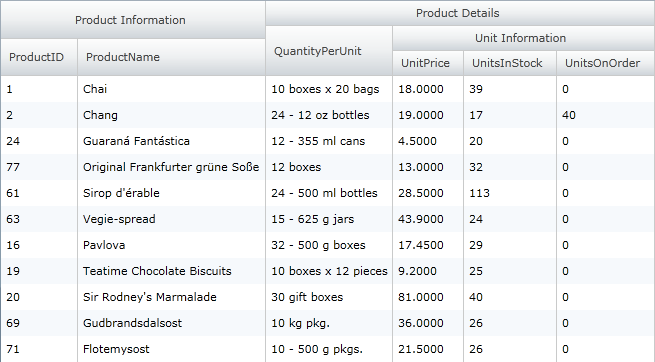
Task: Sort by the UnitsInStock column header
Action: [x=510, y=63]
